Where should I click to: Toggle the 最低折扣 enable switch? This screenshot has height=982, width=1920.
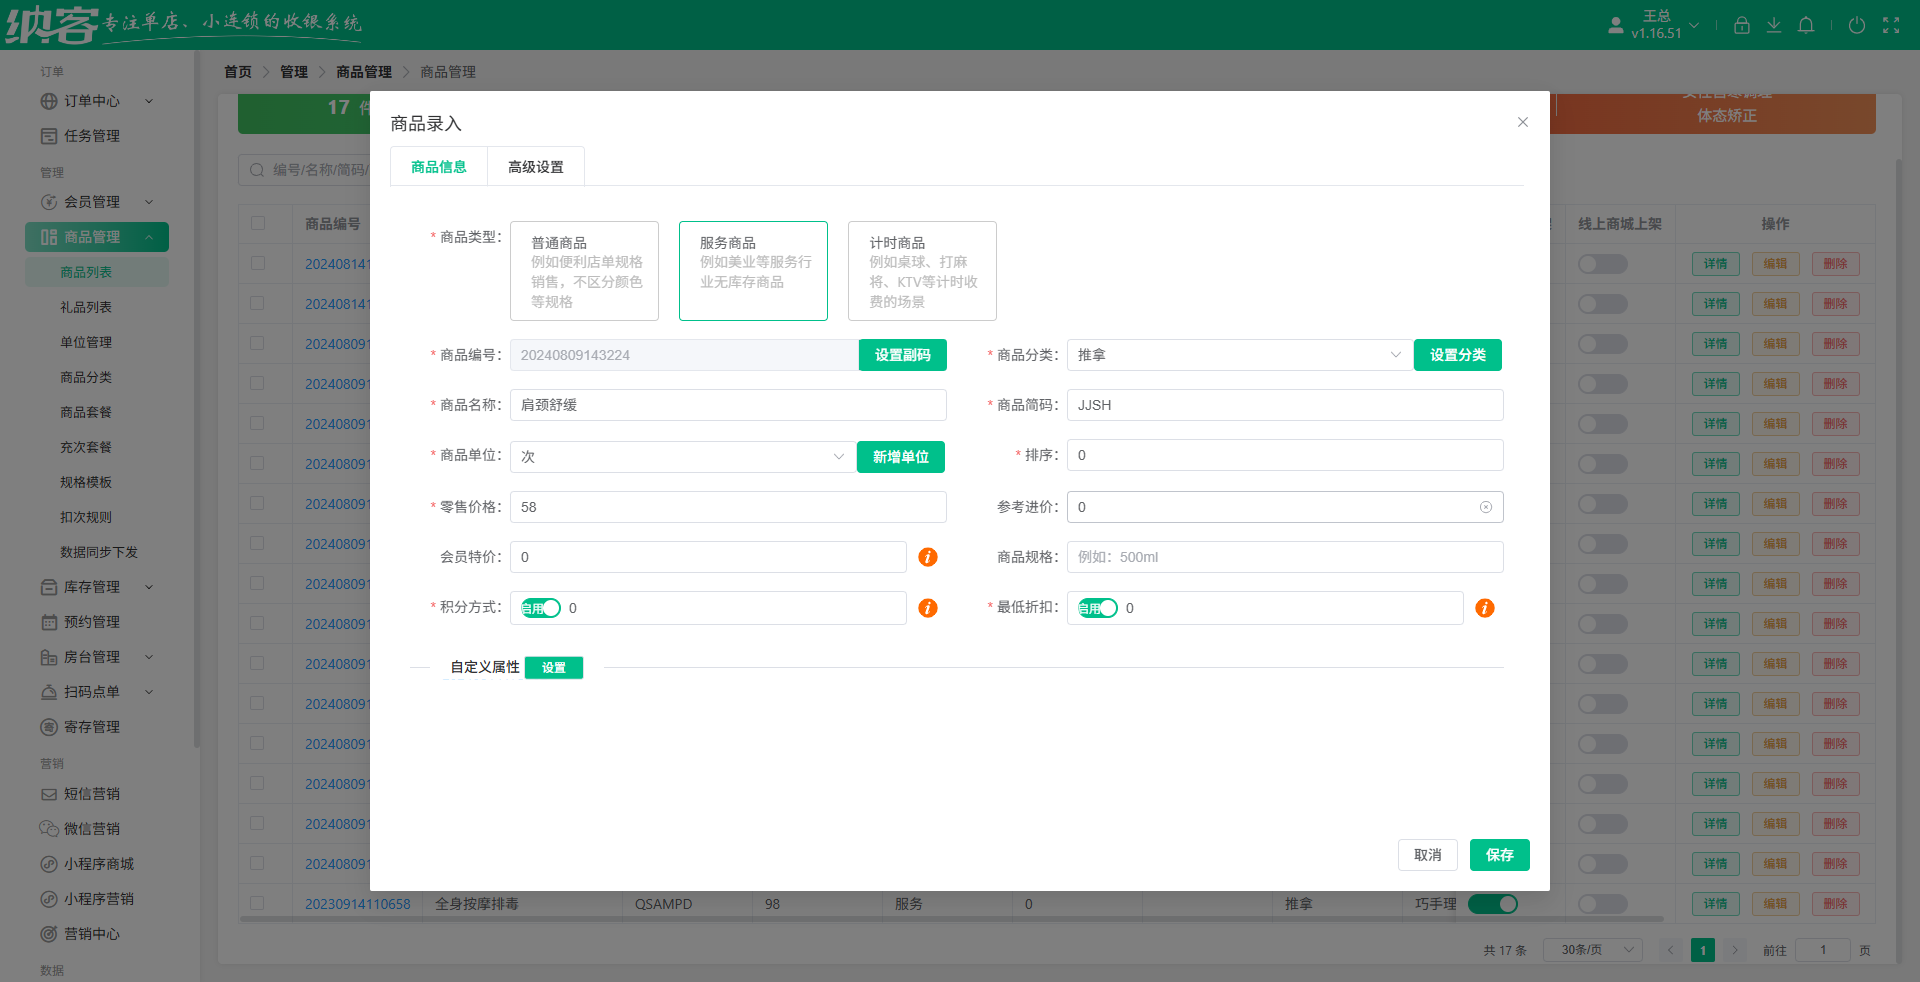1098,608
